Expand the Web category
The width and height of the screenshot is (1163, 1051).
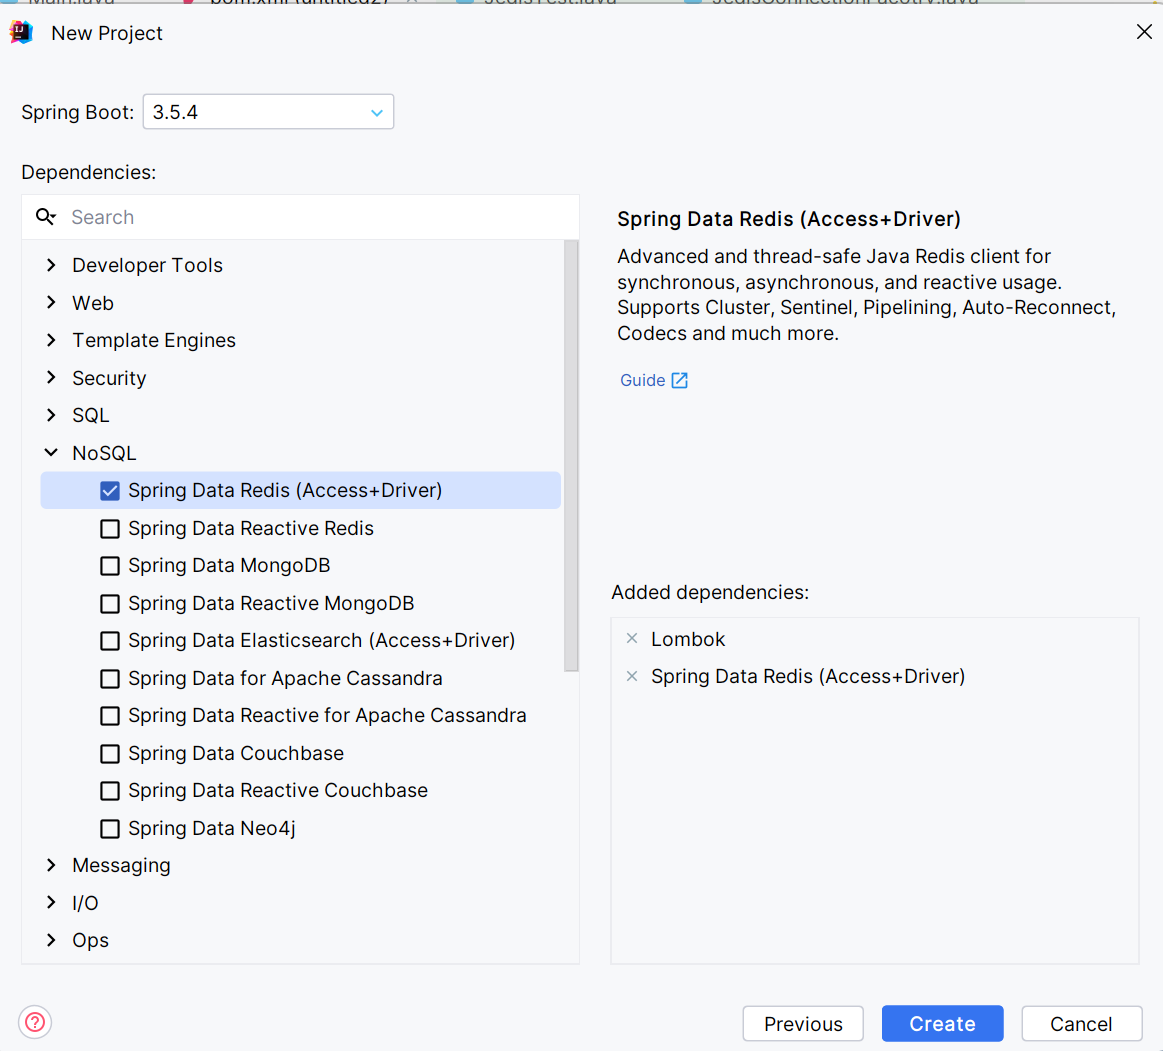(x=51, y=303)
